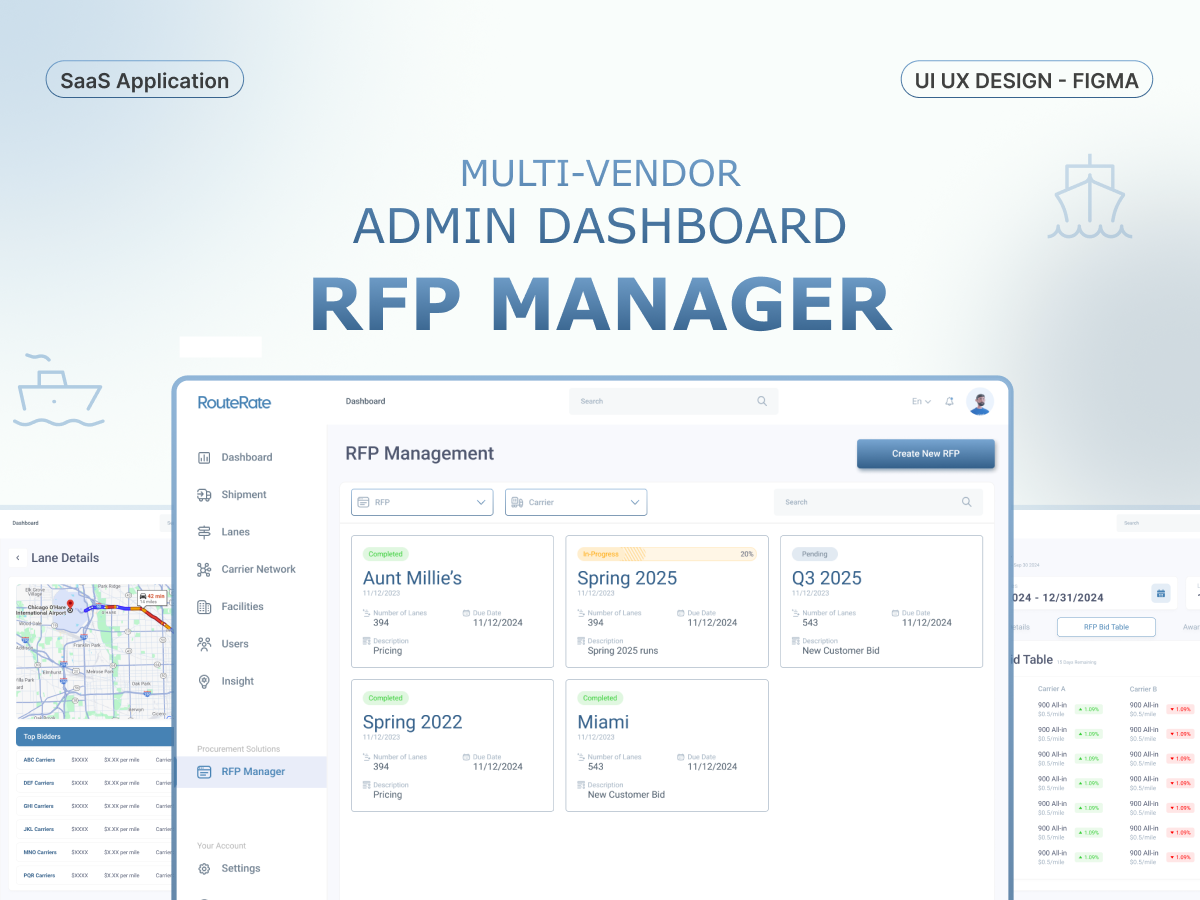The width and height of the screenshot is (1200, 900).
Task: Select RFP Manager in the sidebar
Action: point(252,772)
